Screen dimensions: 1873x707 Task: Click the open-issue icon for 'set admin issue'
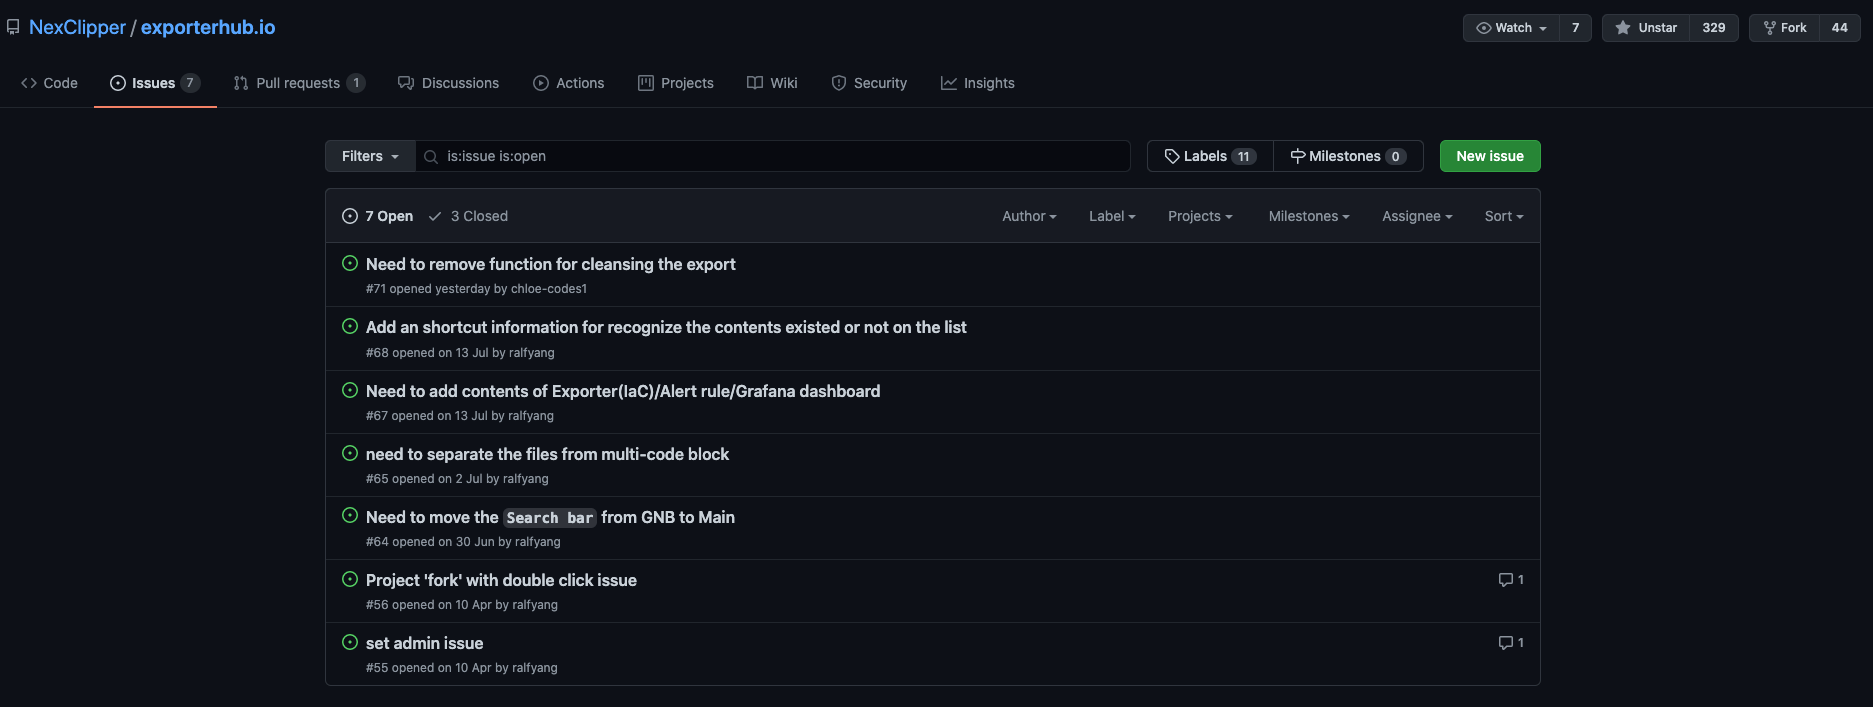350,642
